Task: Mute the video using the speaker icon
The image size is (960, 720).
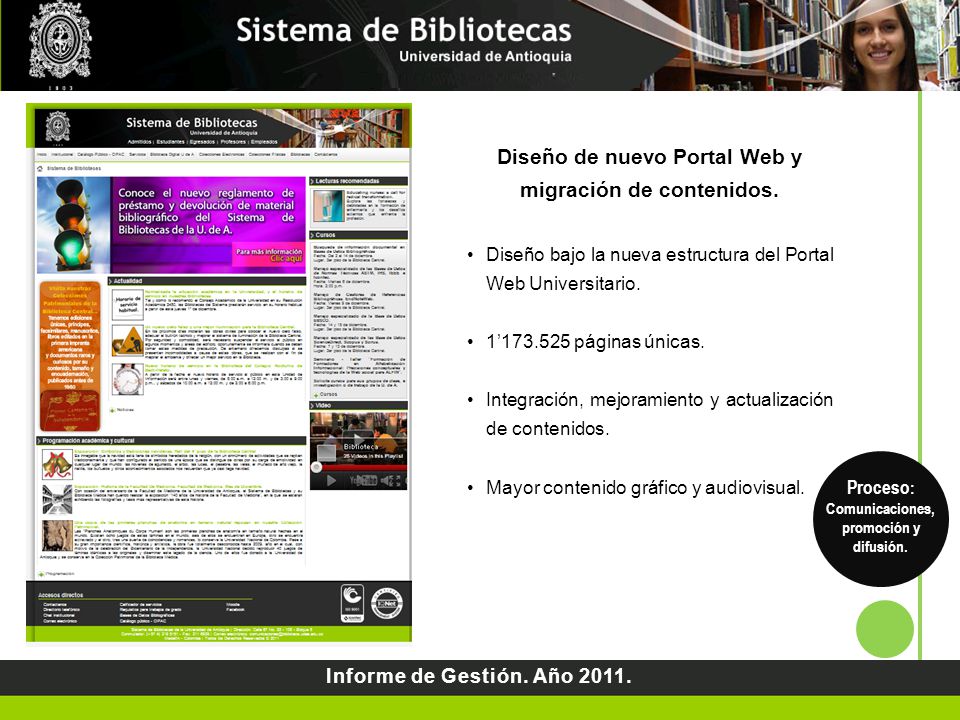Action: pos(384,481)
